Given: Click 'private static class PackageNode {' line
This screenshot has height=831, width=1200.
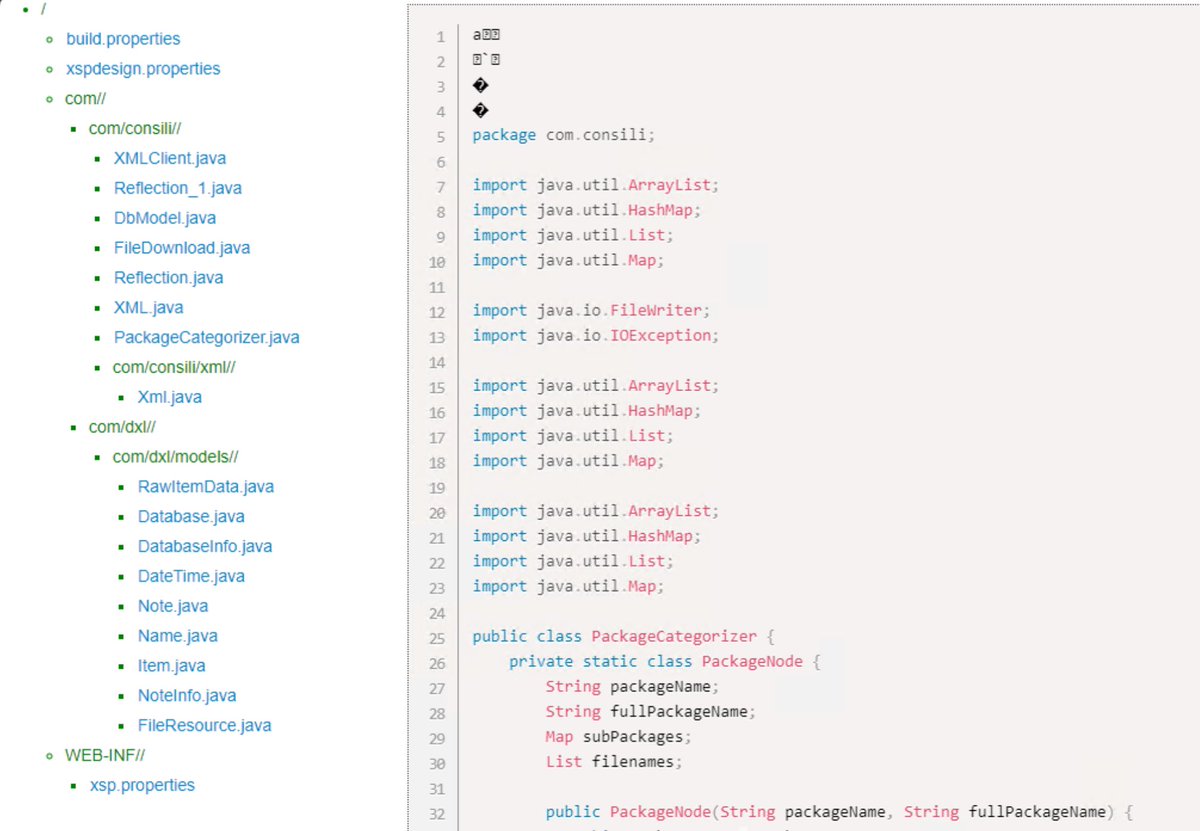Looking at the screenshot, I should (x=665, y=661).
